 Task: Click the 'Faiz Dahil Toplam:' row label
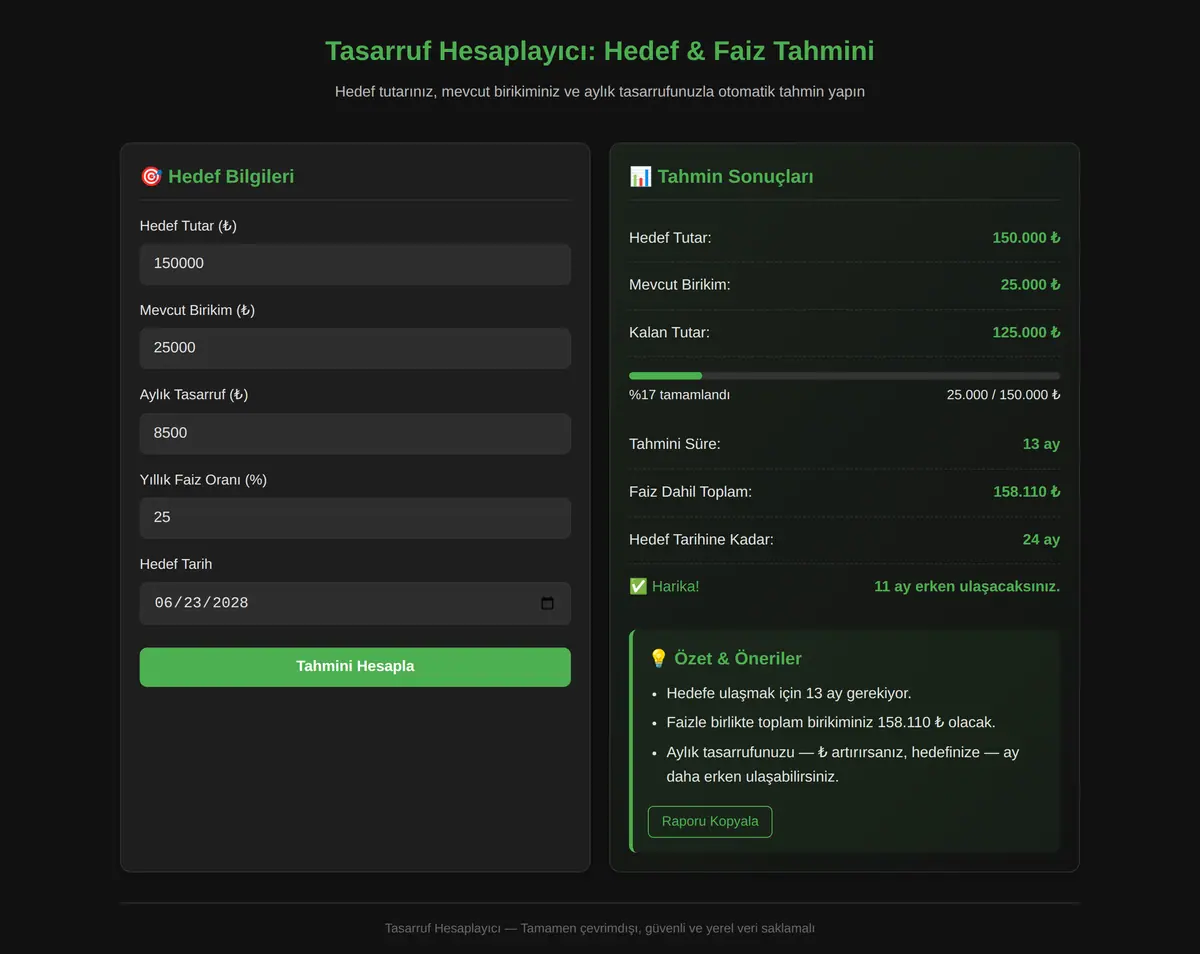(690, 492)
